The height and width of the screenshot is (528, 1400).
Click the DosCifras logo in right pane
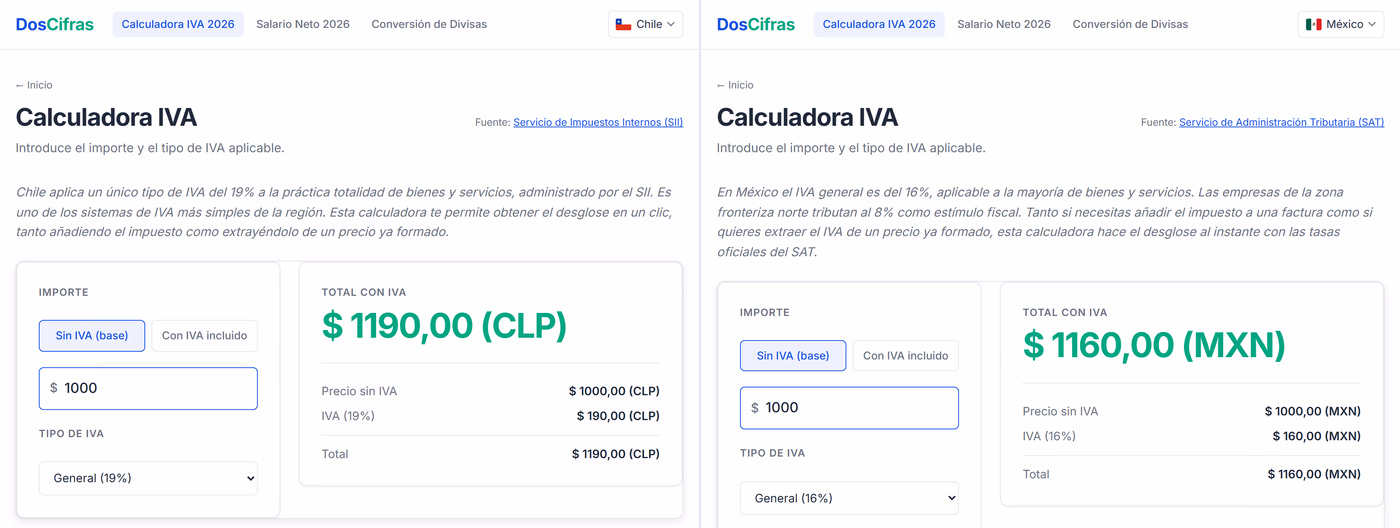click(x=756, y=24)
